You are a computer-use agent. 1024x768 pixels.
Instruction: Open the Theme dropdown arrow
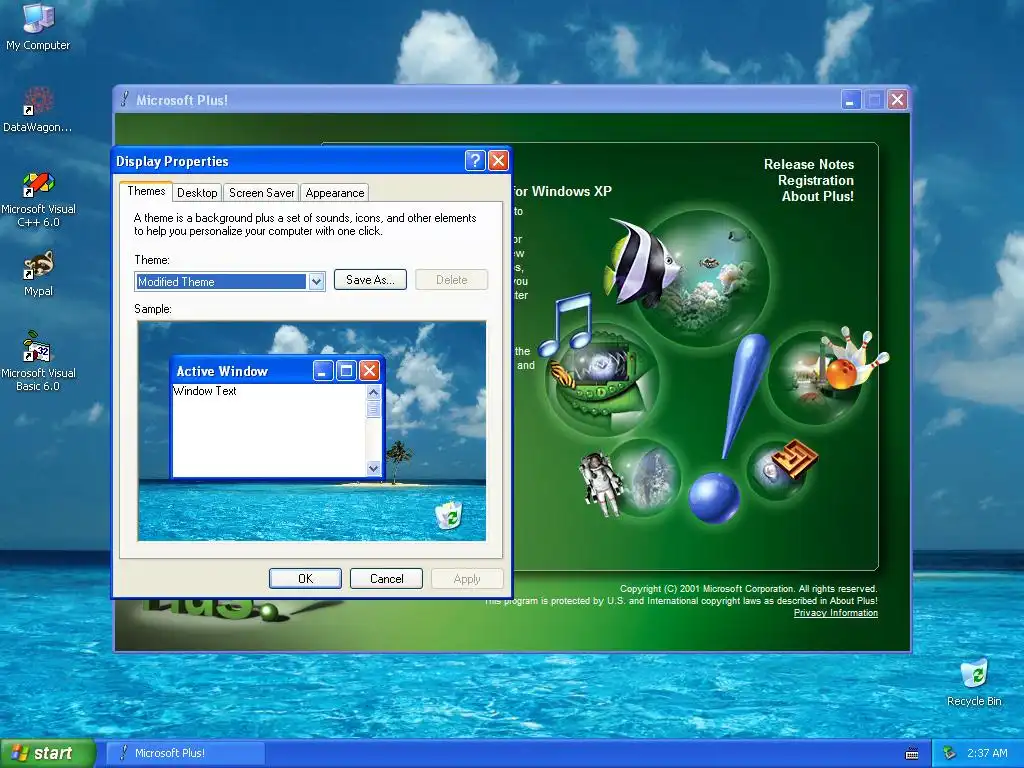tap(316, 281)
